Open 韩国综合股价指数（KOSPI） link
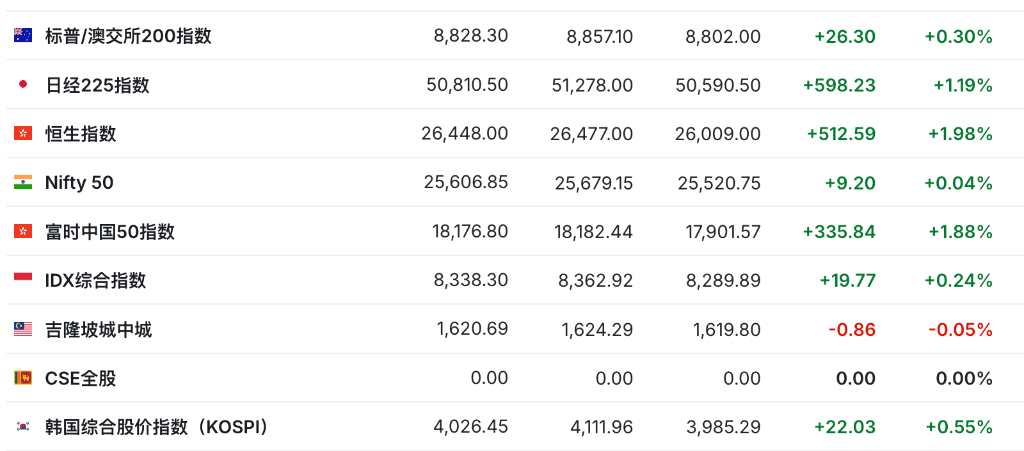Screen dimensions: 1024x451 point(156,427)
